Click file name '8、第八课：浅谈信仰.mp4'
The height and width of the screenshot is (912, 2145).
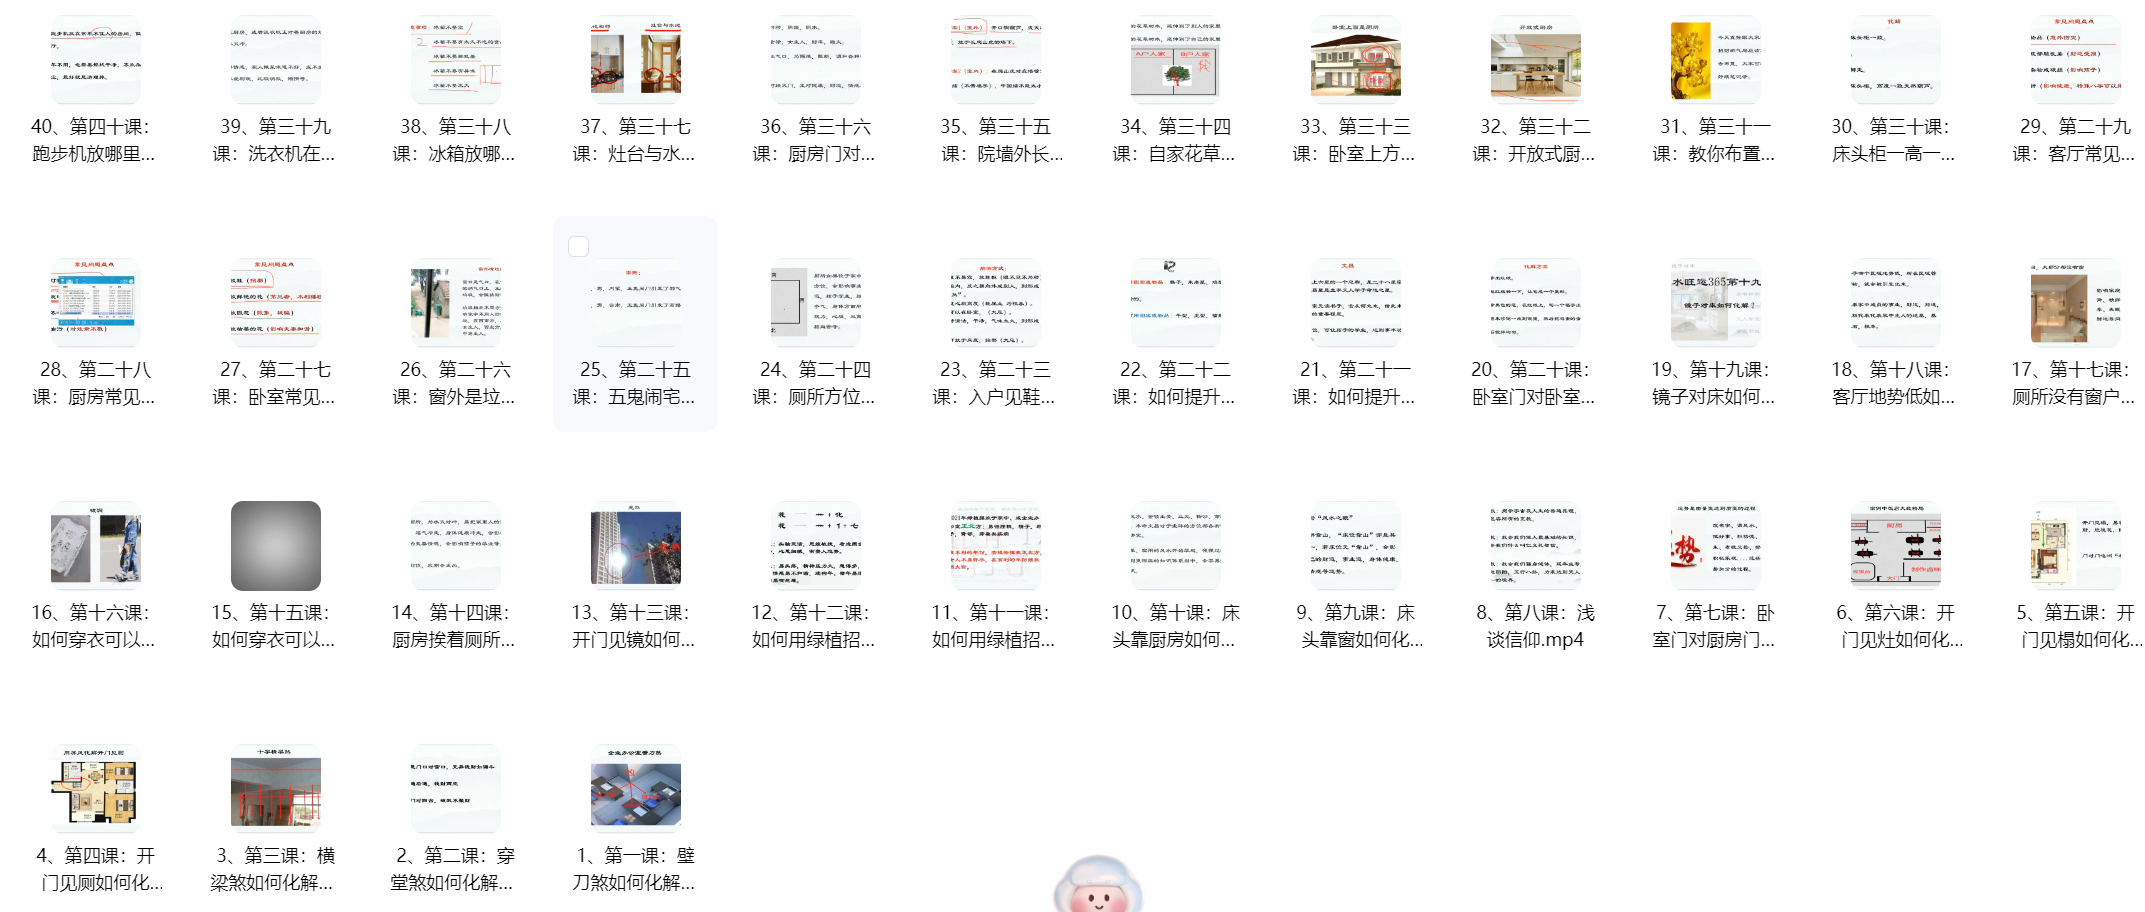pyautogui.click(x=1535, y=626)
